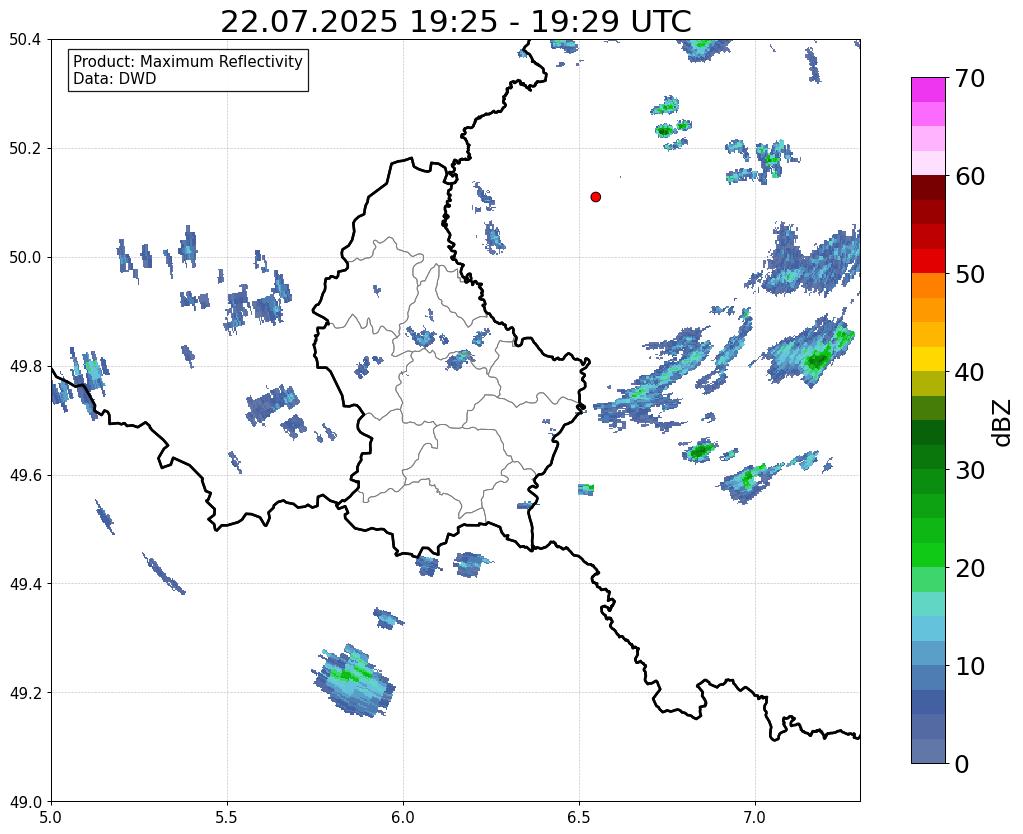The image size is (1023, 834).
Task: Click the latitude tick label '49.8'
Action: pos(25,366)
